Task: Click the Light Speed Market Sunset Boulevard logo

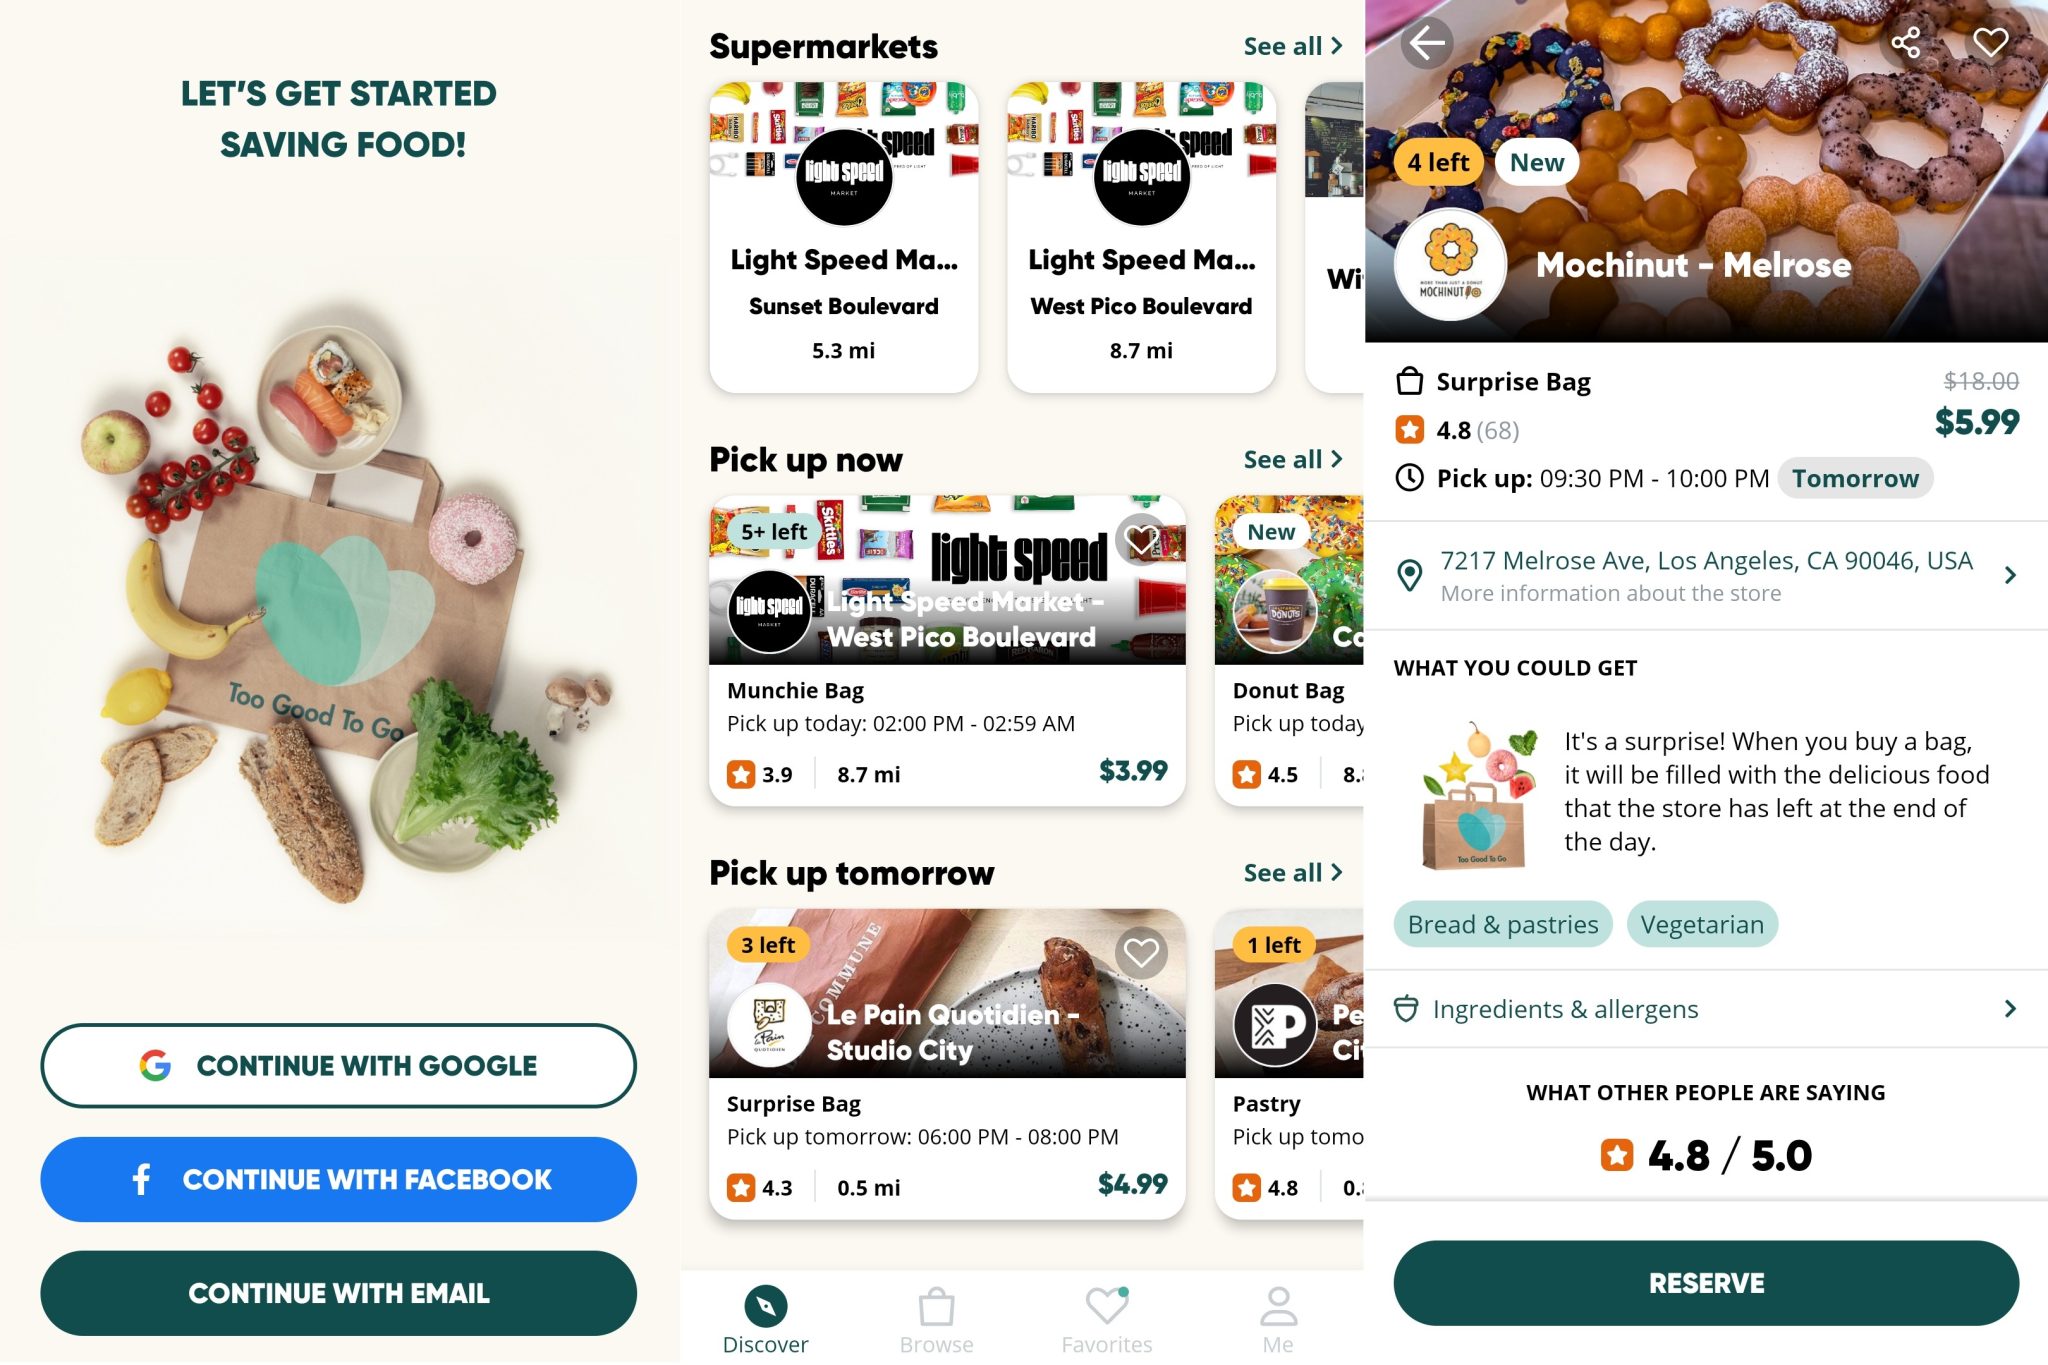Action: 844,177
